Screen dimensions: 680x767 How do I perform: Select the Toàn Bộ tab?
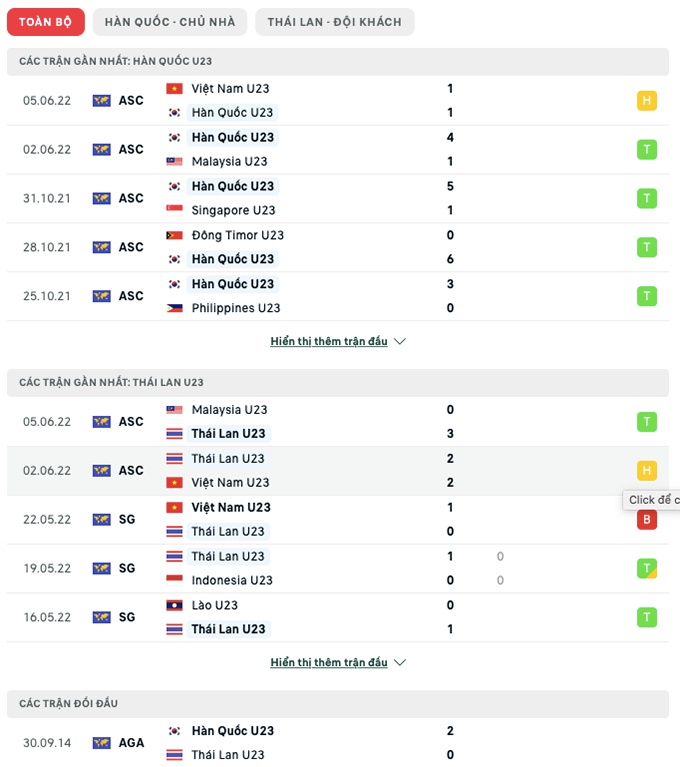click(46, 22)
